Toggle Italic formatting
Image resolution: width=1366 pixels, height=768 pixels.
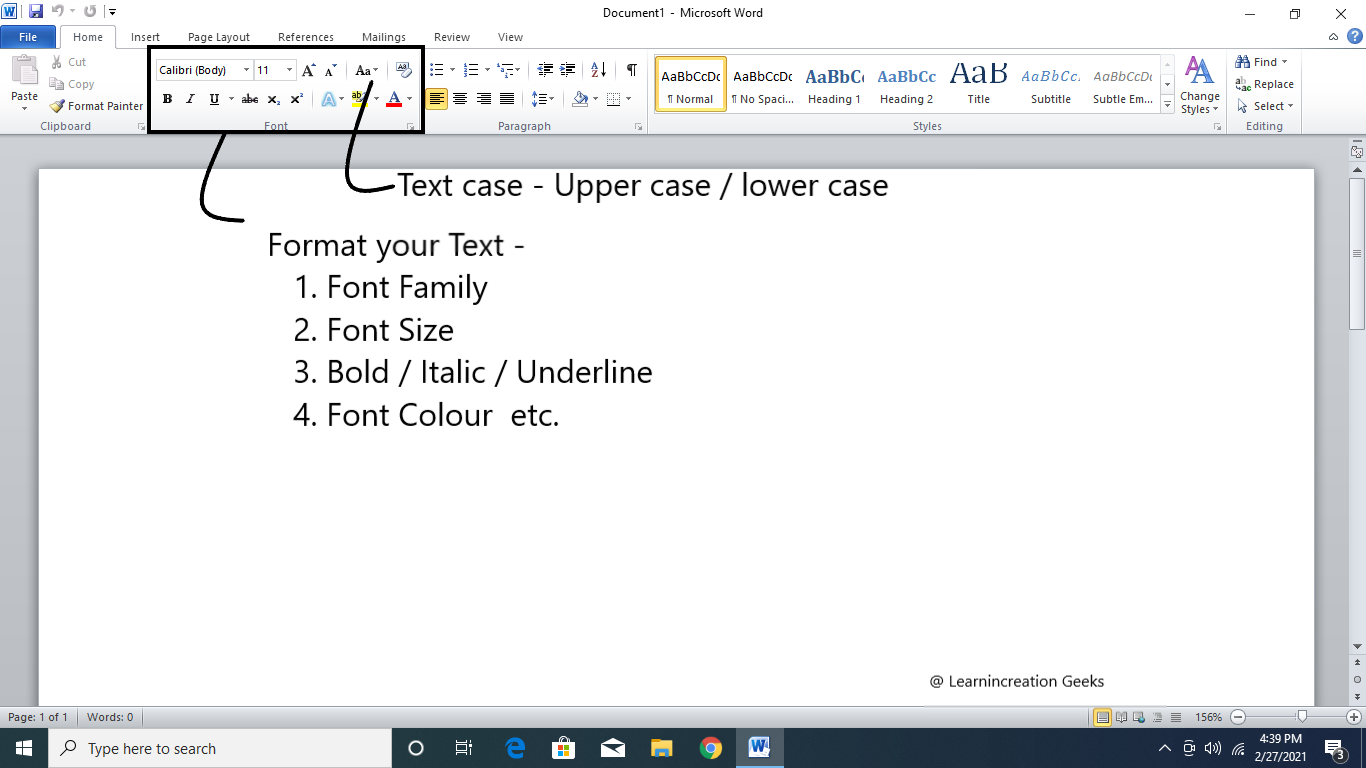click(190, 99)
